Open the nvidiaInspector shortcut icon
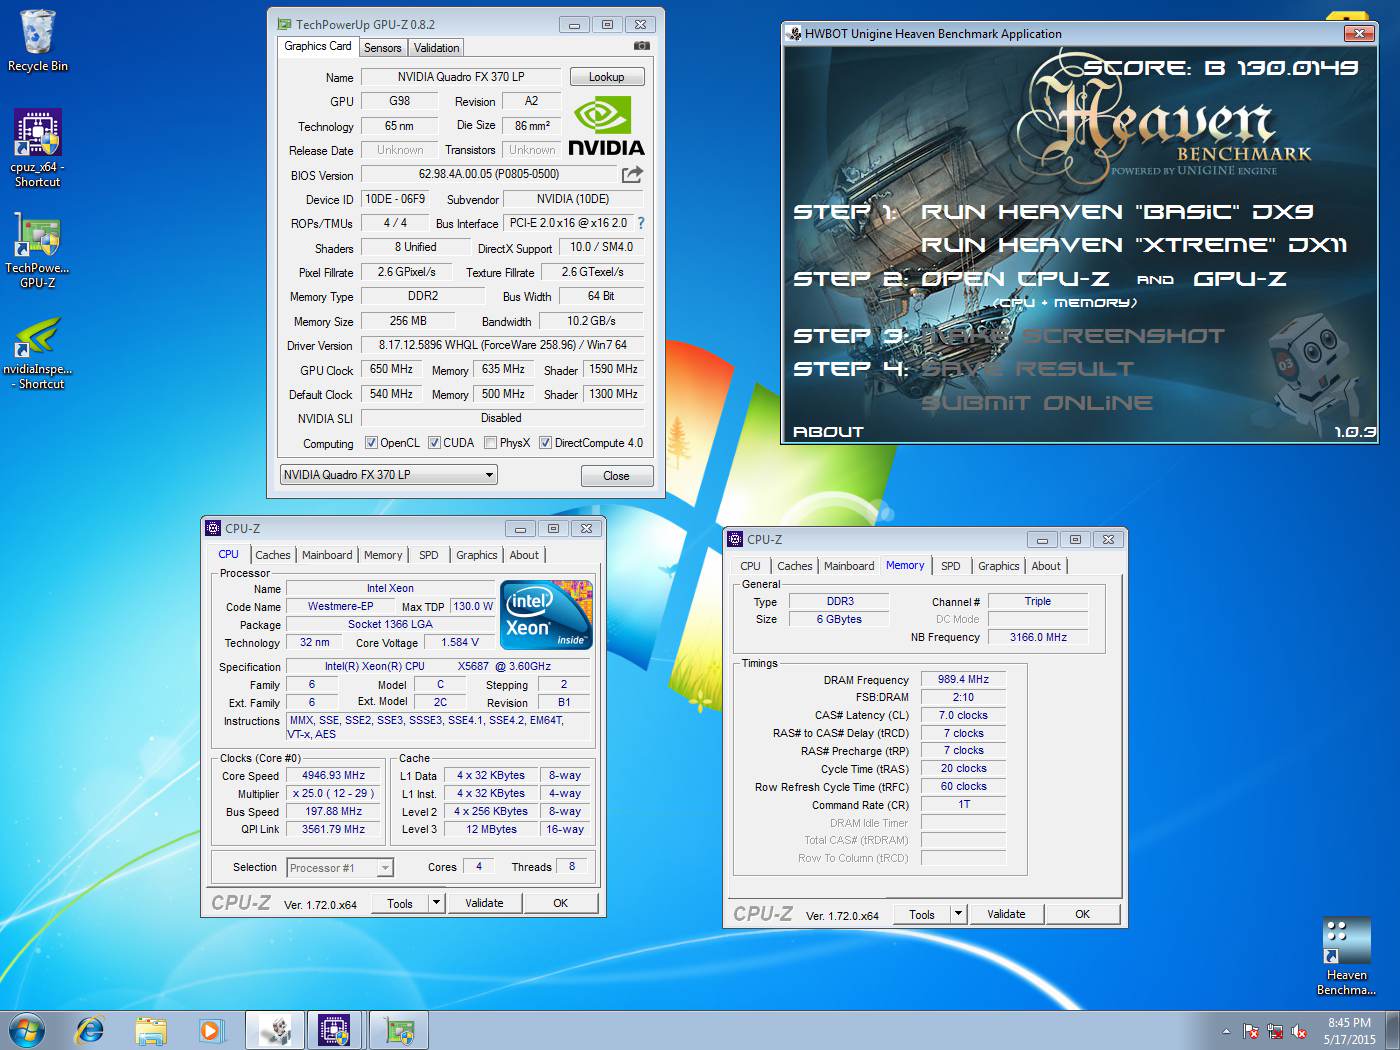 (37, 353)
